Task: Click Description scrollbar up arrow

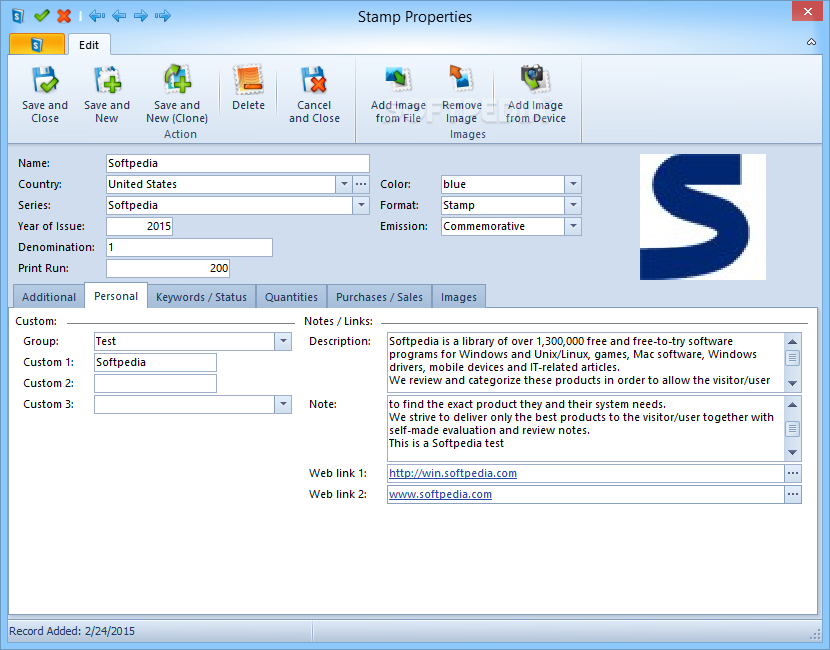Action: (x=792, y=341)
